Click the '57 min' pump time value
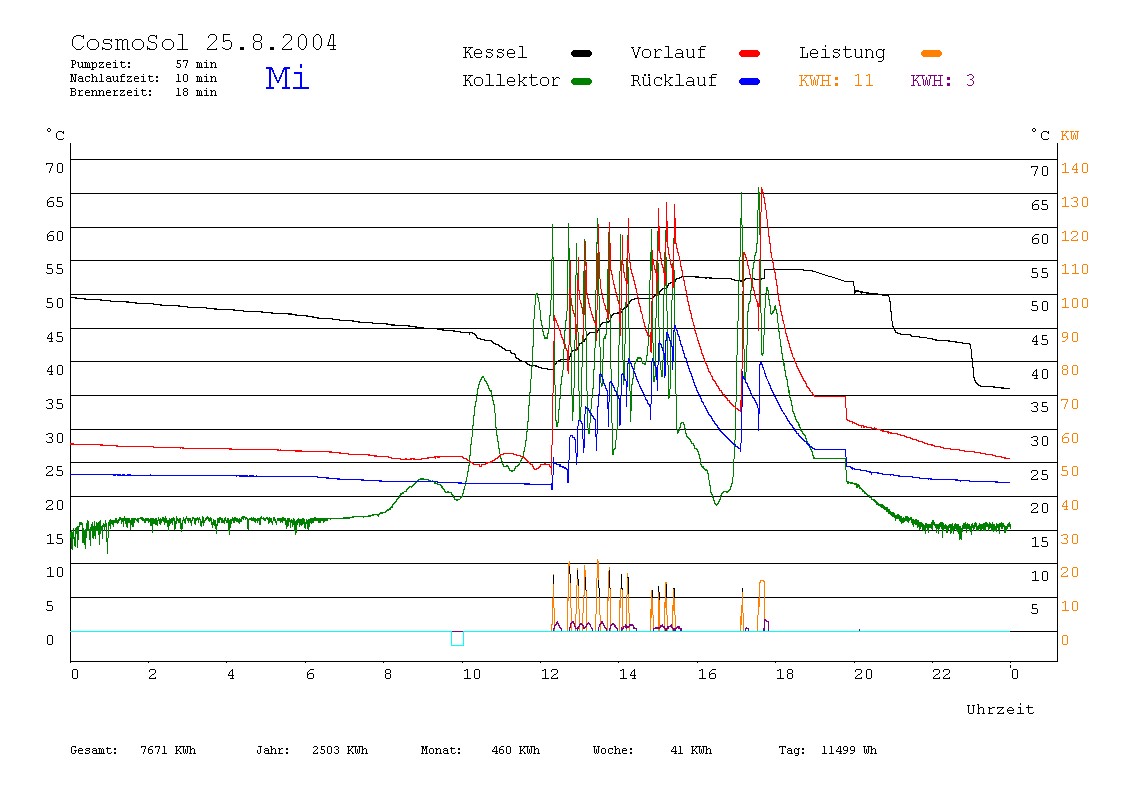Screen dimensions: 1148x812 coord(195,64)
